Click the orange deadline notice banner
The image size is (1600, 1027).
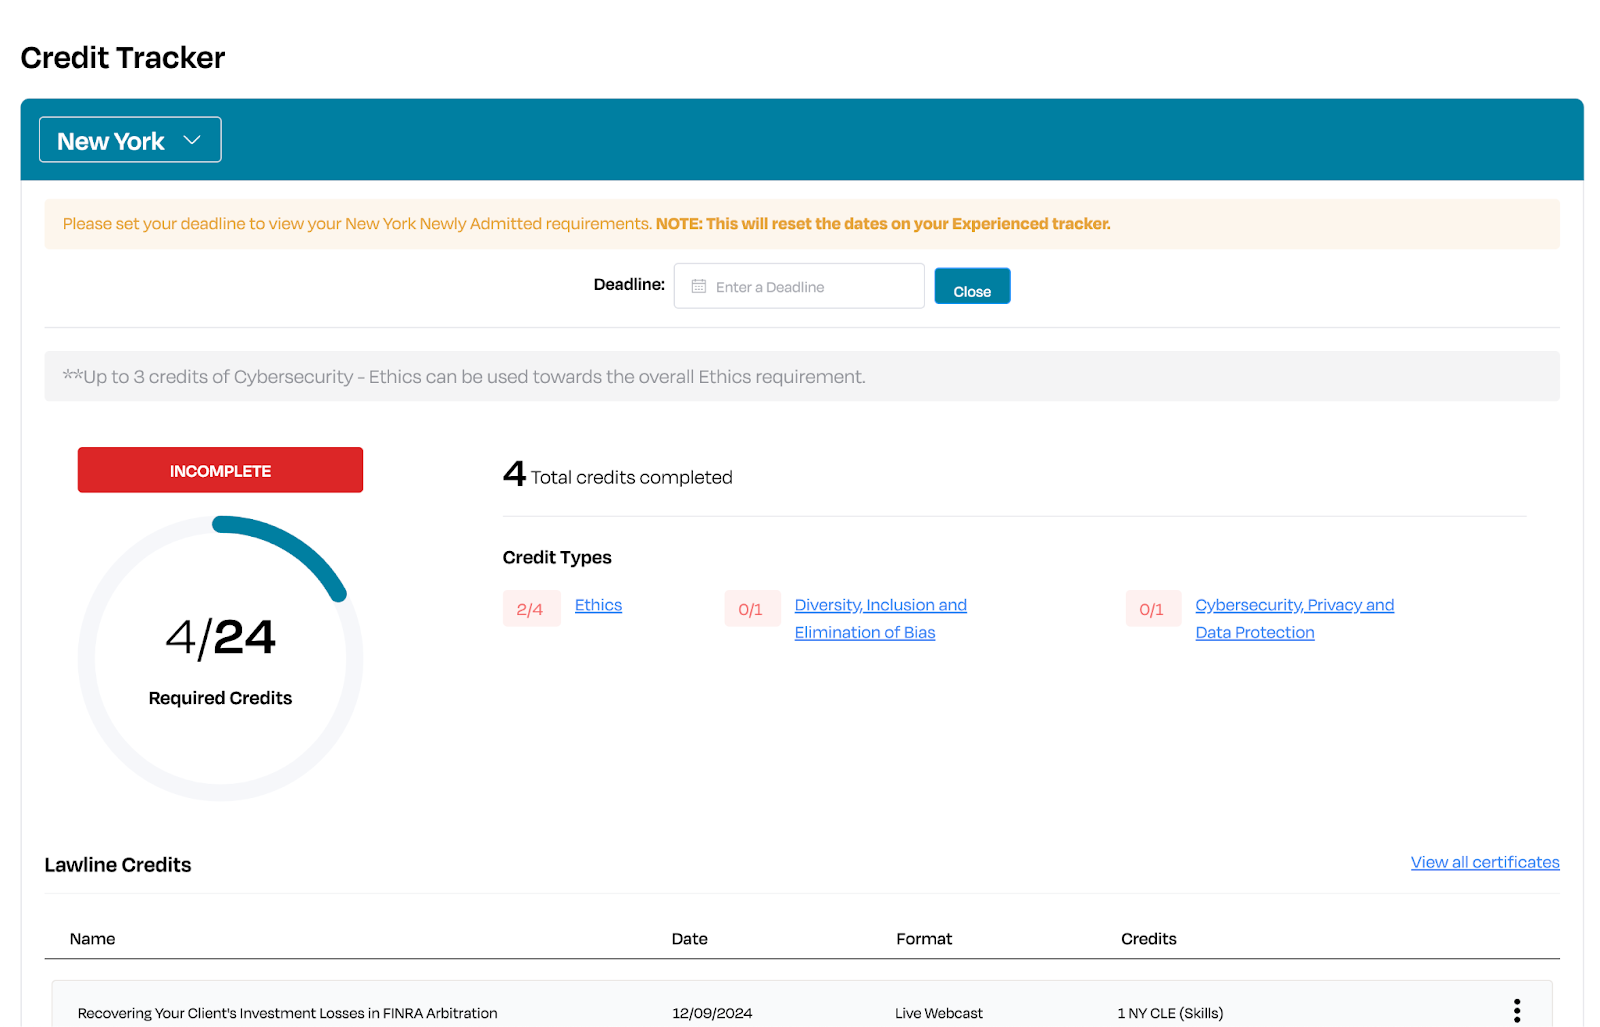coord(800,224)
